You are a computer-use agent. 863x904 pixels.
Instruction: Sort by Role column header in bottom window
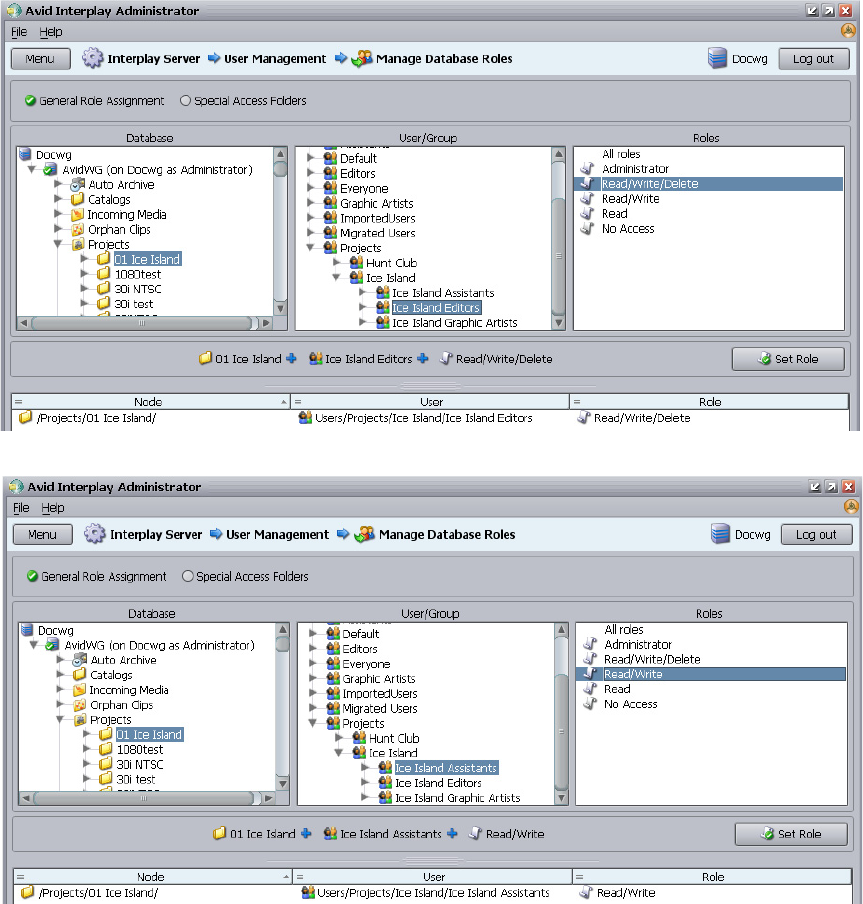713,877
